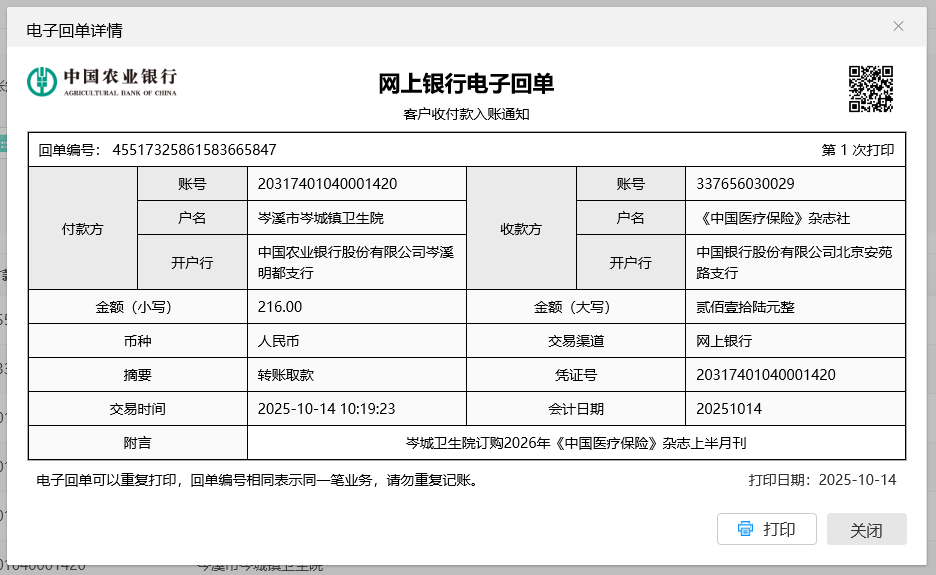Screen dimensions: 936x575
Task: Click the 附言 remark text about magazine subscription
Action: [576, 443]
